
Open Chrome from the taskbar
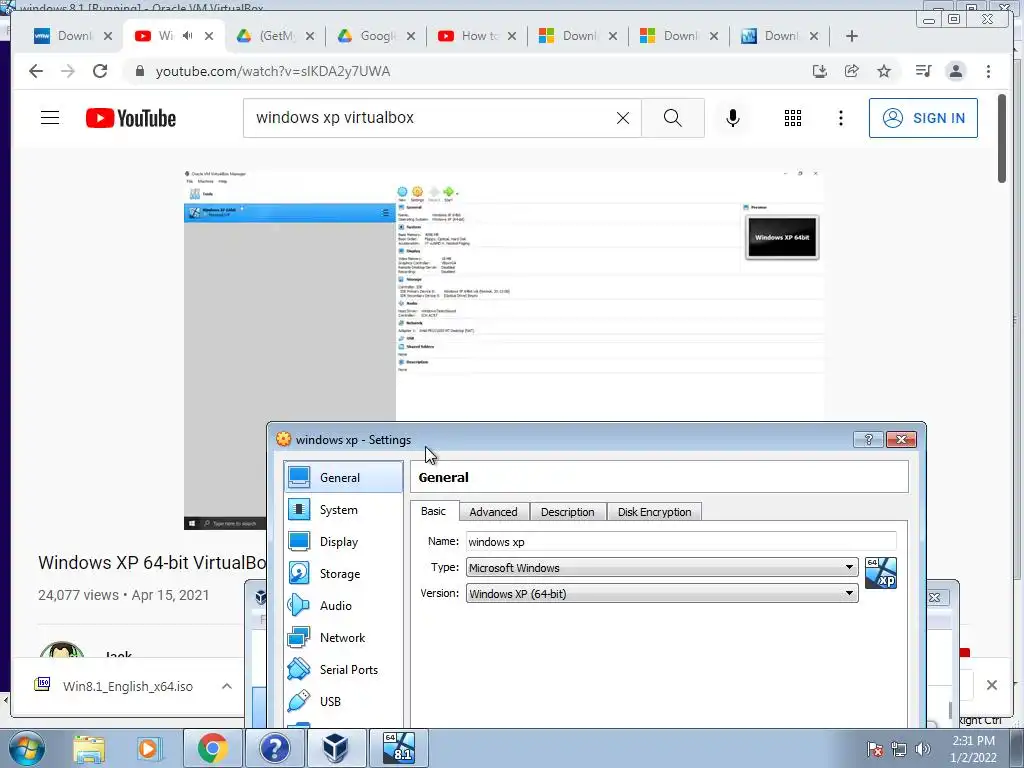(212, 748)
